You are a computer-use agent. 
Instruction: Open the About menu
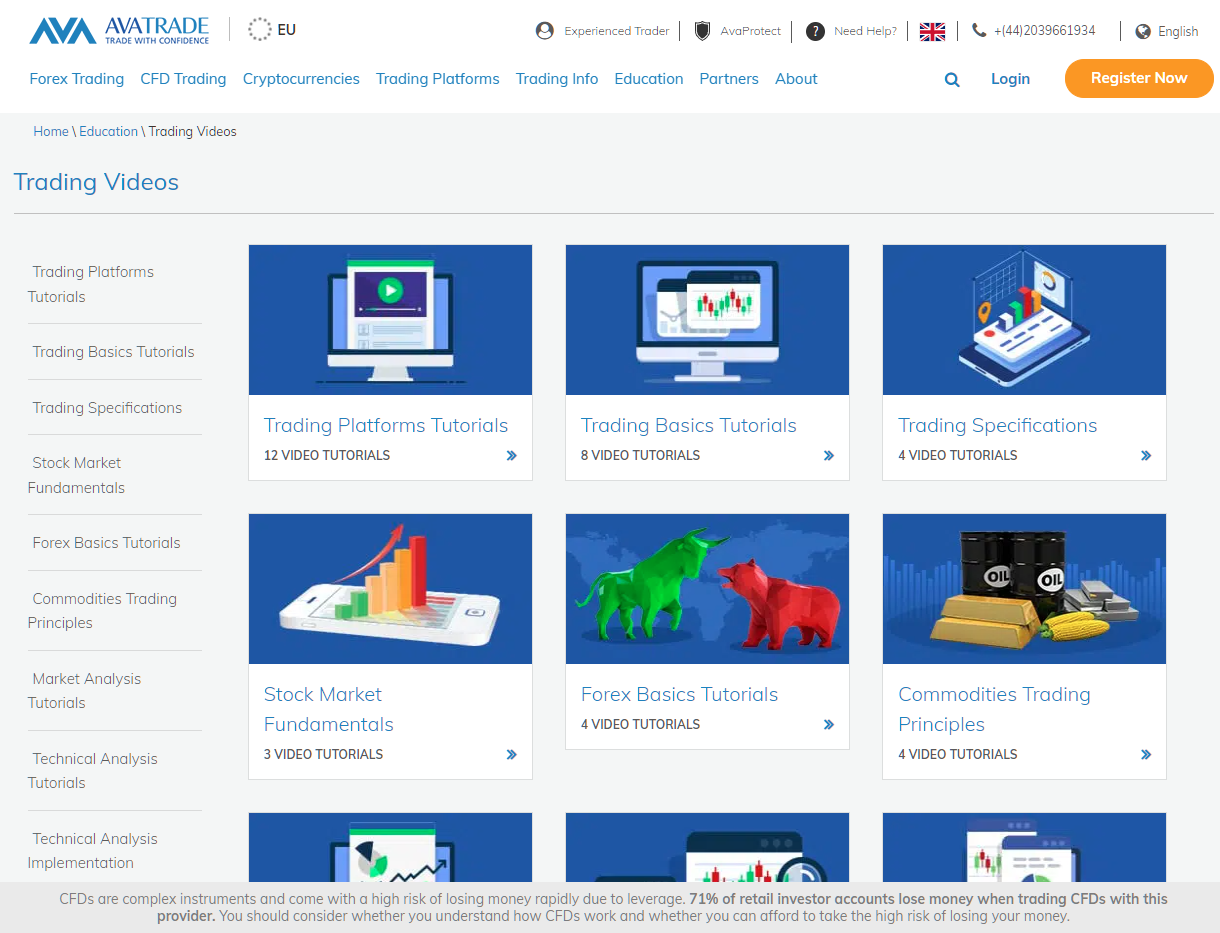tap(796, 79)
